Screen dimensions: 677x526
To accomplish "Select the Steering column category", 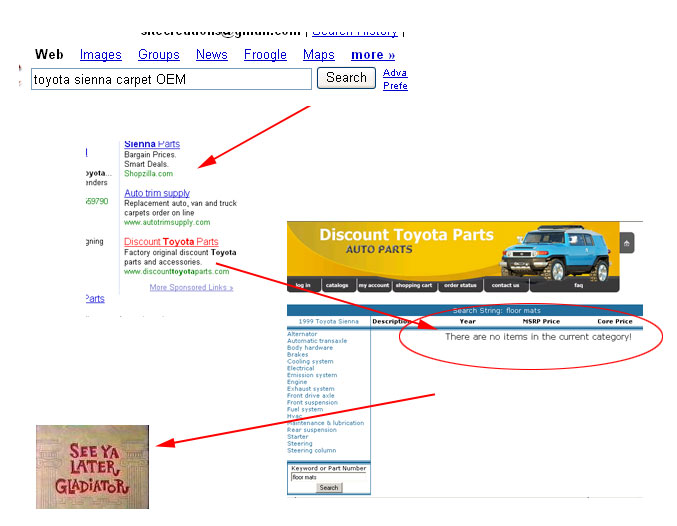I will 312,451.
